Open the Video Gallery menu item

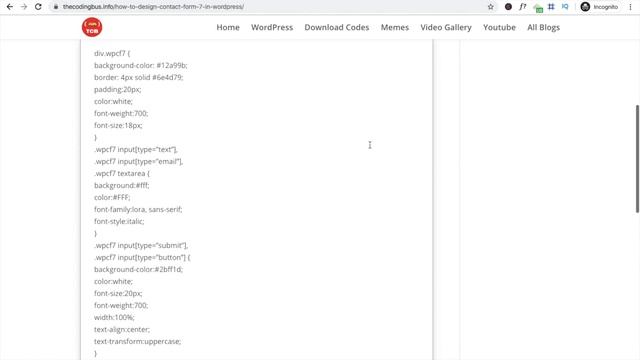click(x=446, y=27)
